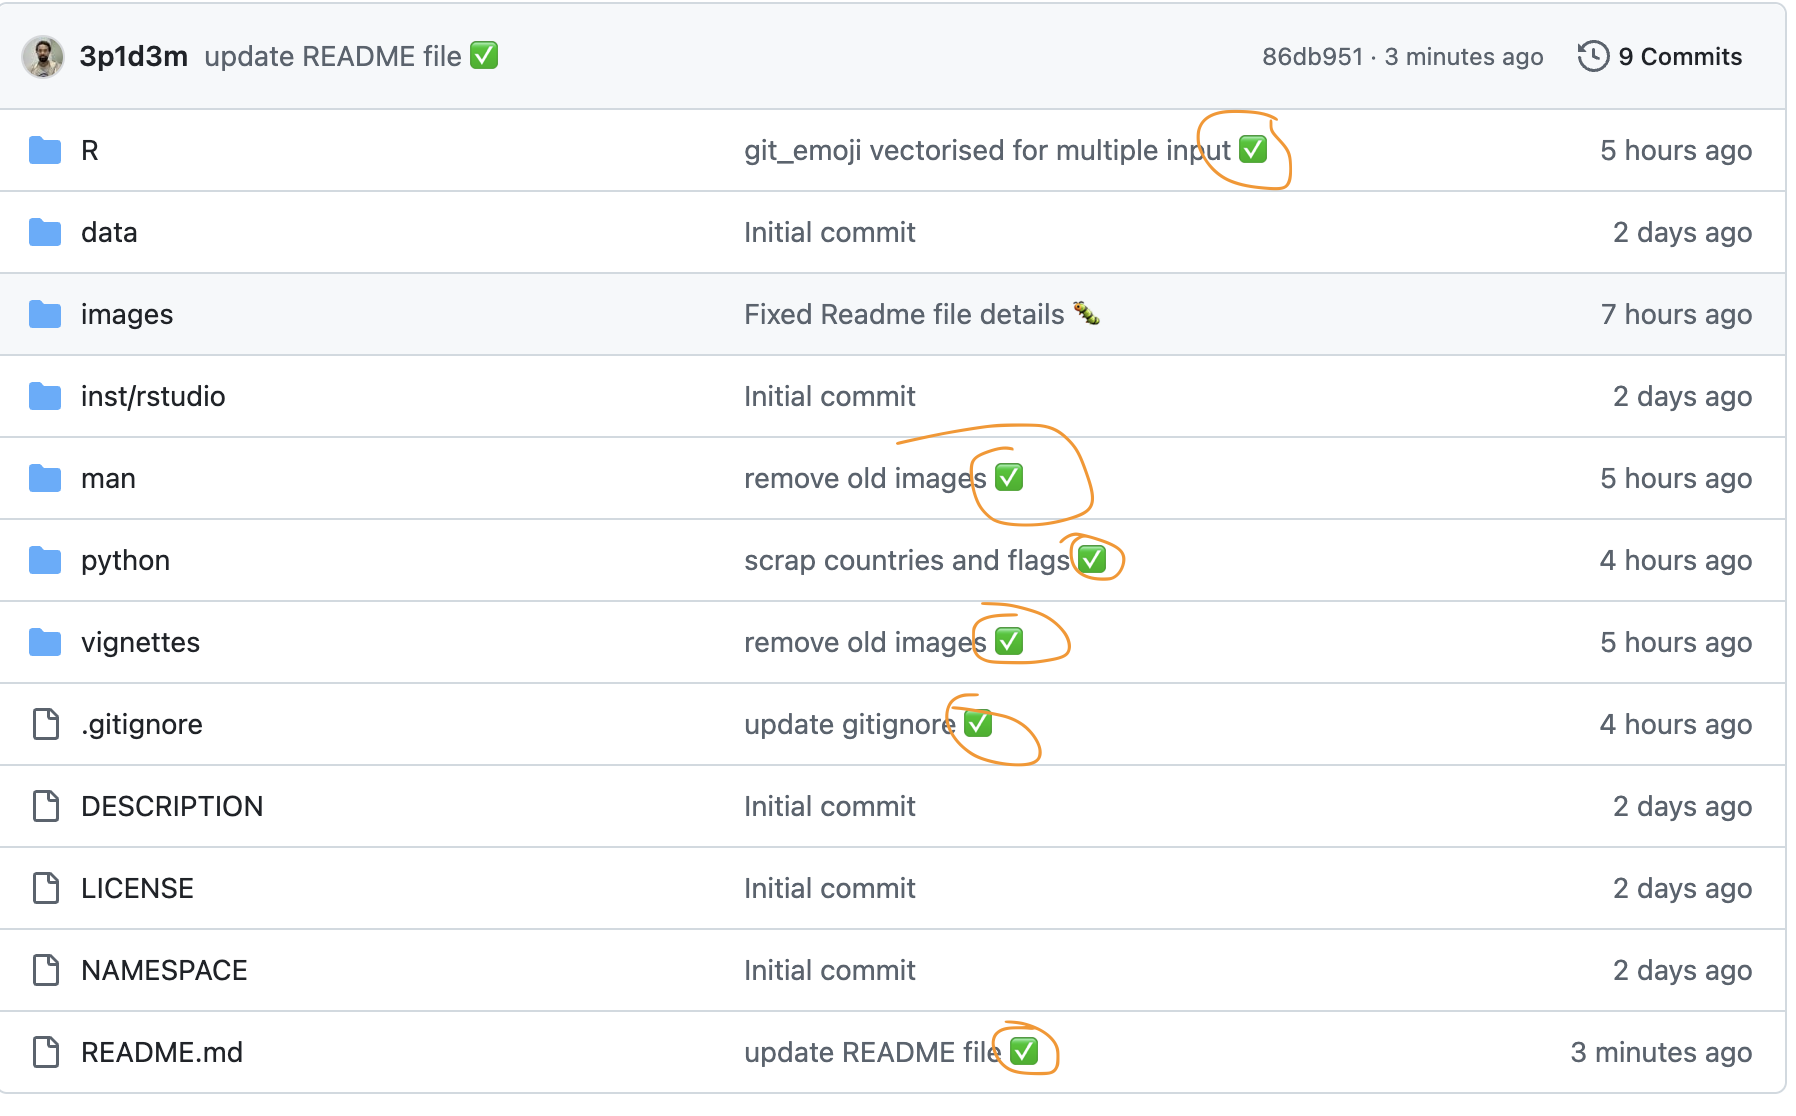Click the bug emoji in images commit message
This screenshot has width=1796, height=1116.
(x=1087, y=314)
